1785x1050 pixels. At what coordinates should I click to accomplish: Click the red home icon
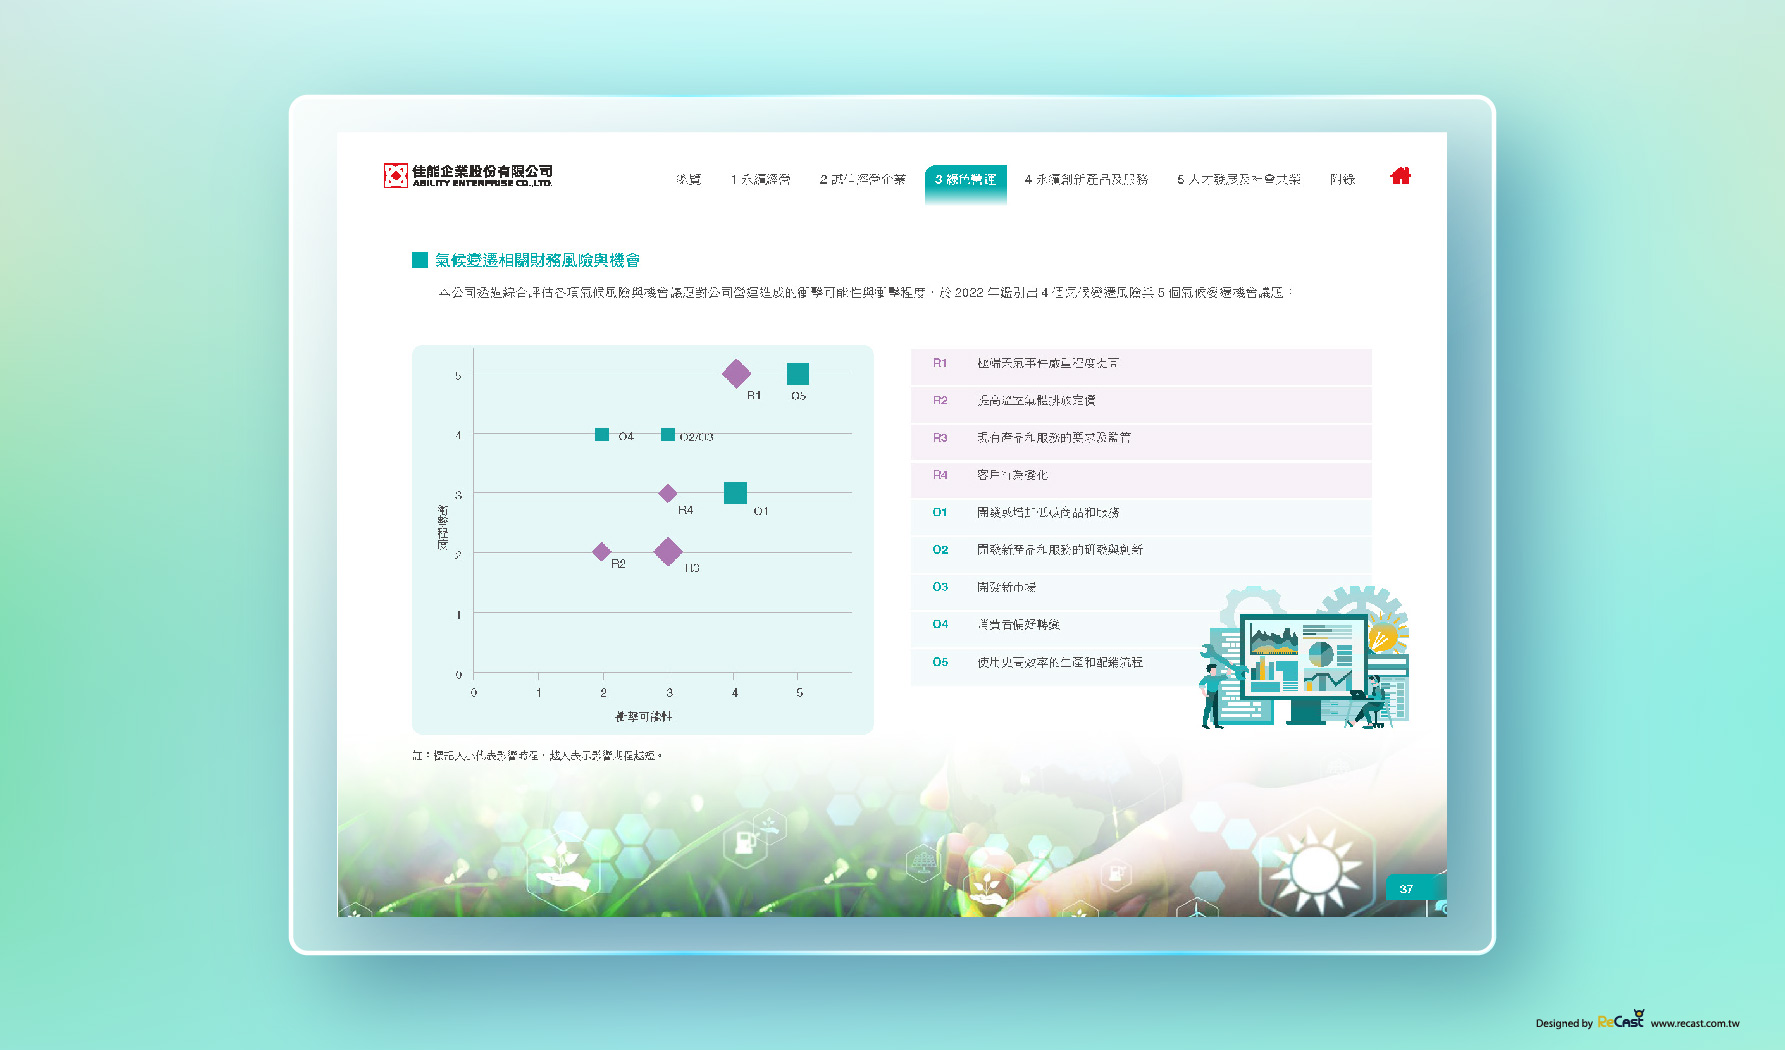pyautogui.click(x=1400, y=176)
